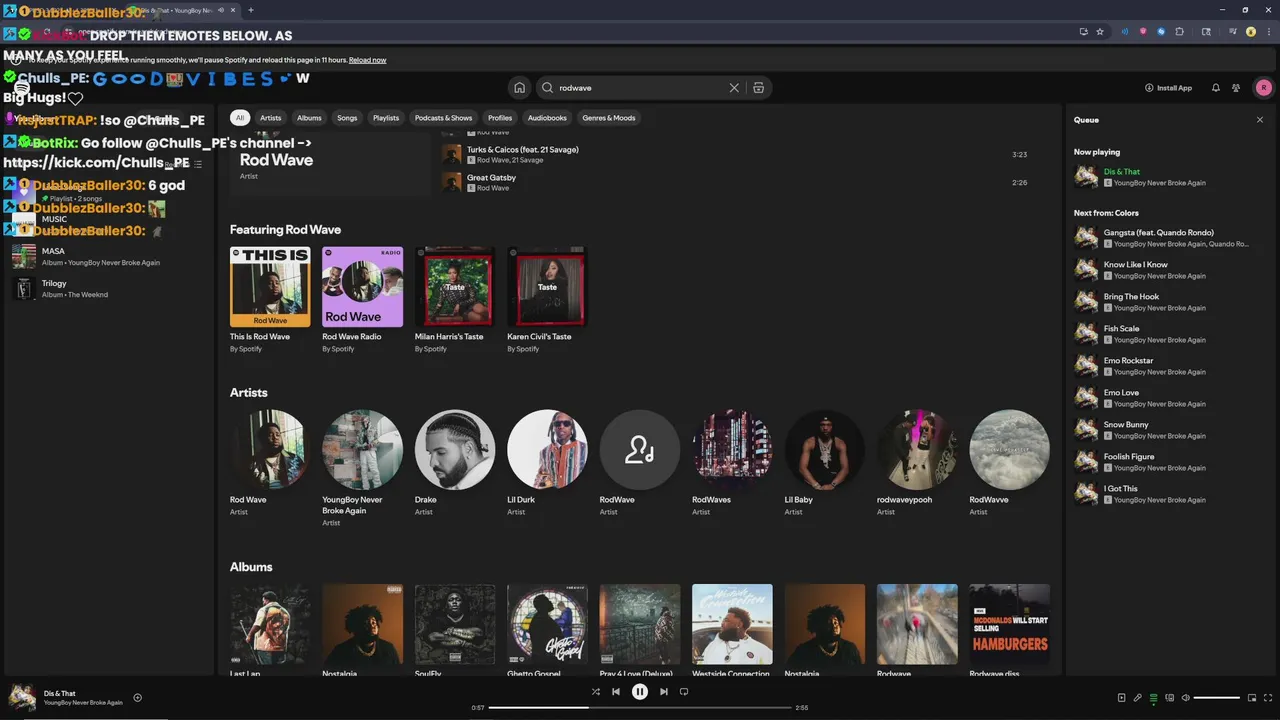
Task: Select the Podcasts & Shows filter chip
Action: click(443, 118)
